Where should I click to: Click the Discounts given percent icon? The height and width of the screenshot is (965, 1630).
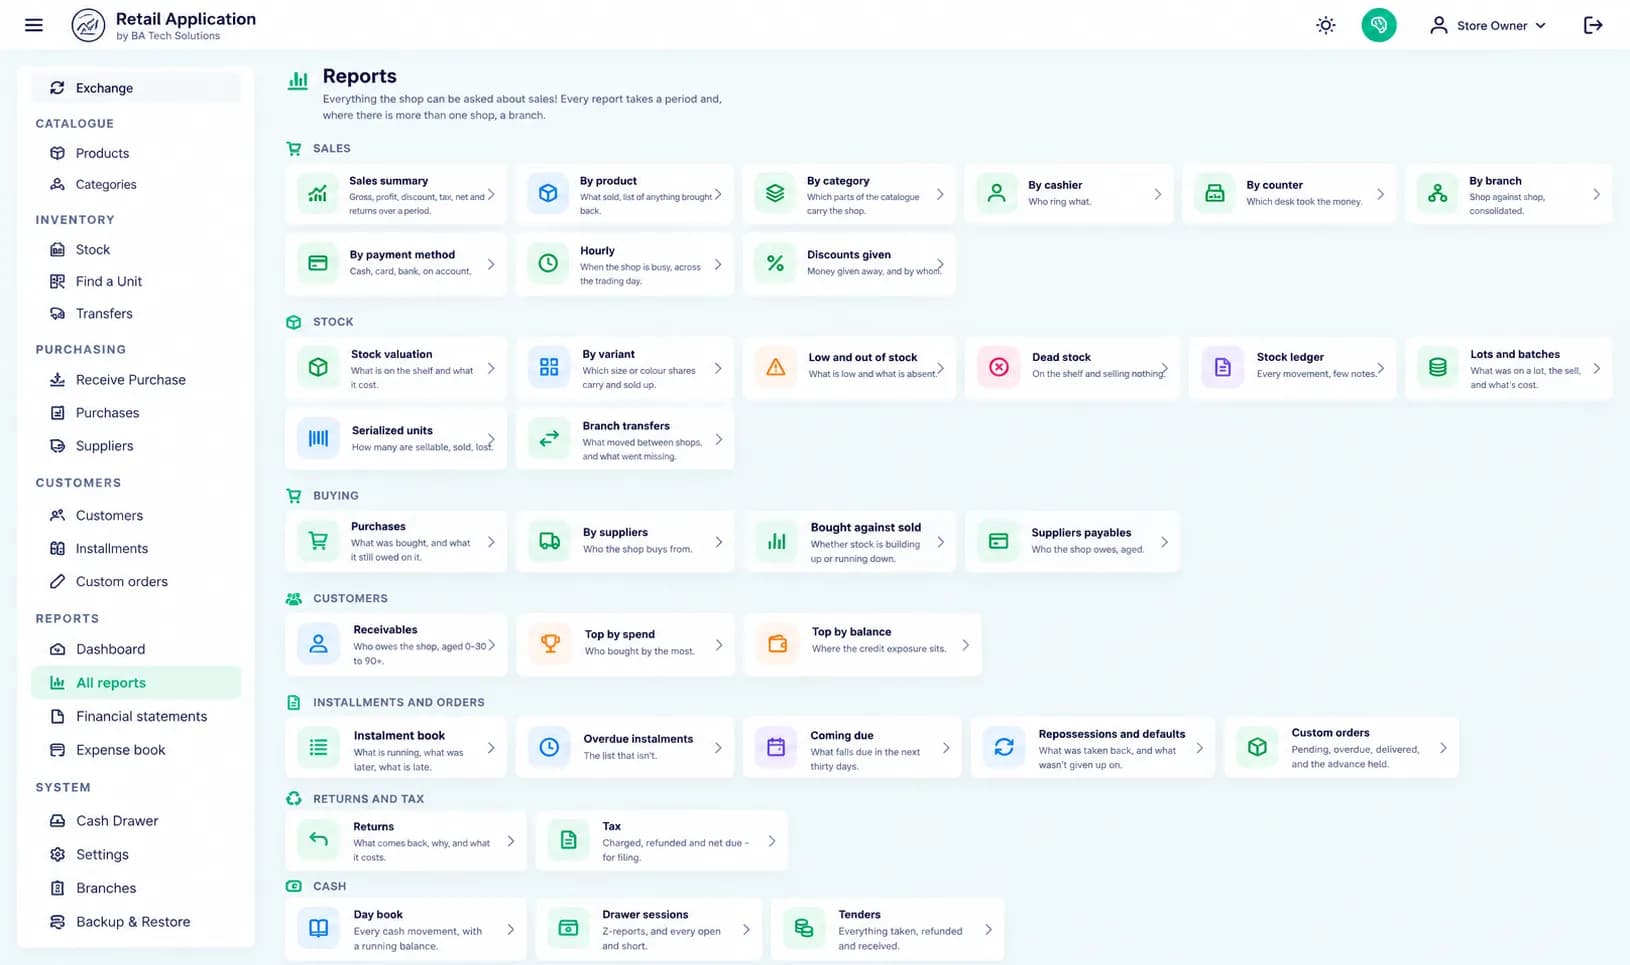click(775, 264)
